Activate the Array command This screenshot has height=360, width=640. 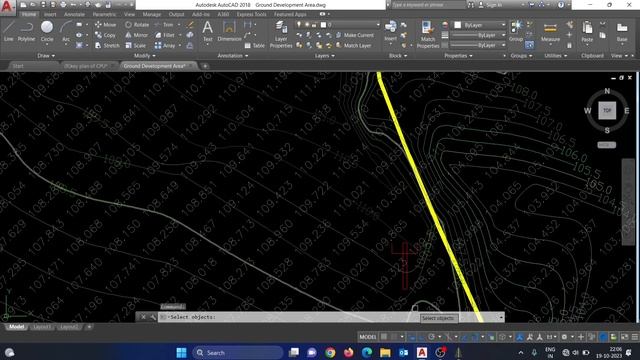[x=165, y=45]
